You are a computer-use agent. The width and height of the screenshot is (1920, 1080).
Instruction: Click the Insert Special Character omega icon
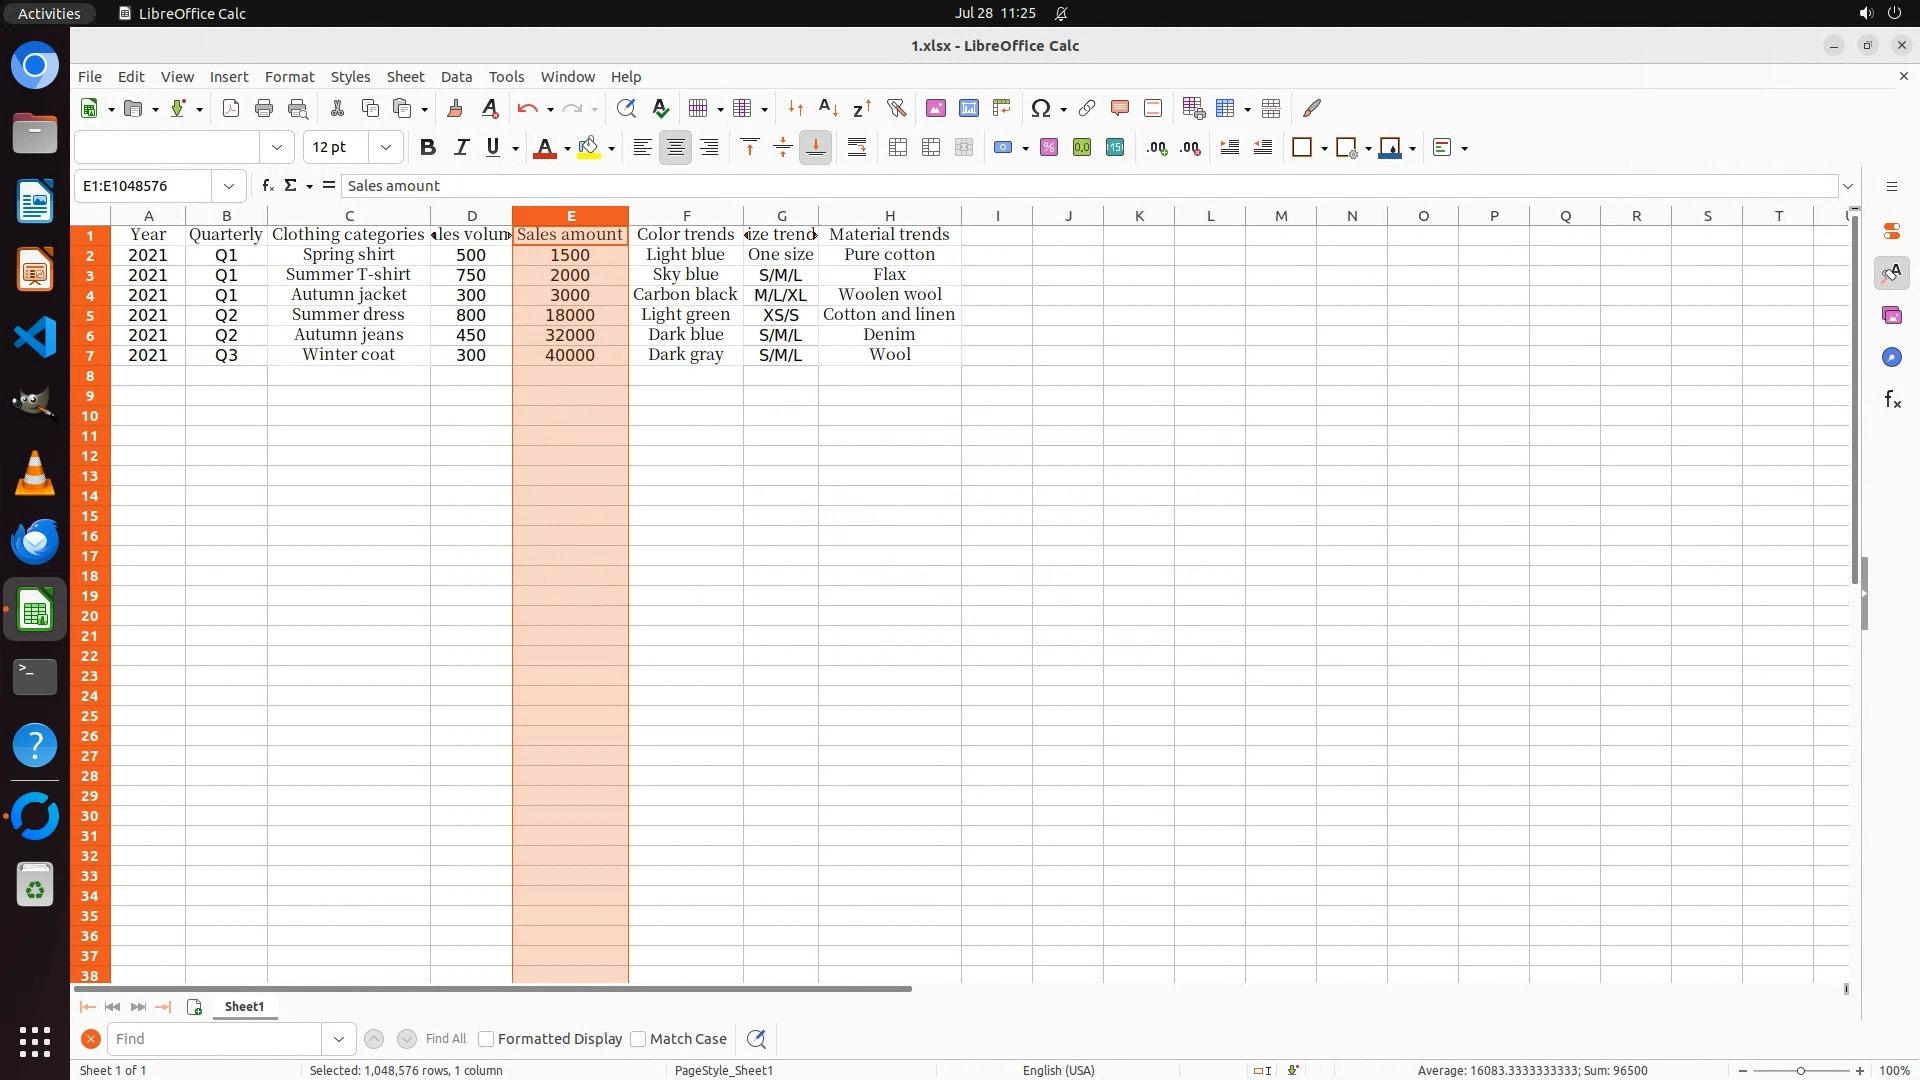click(1040, 108)
